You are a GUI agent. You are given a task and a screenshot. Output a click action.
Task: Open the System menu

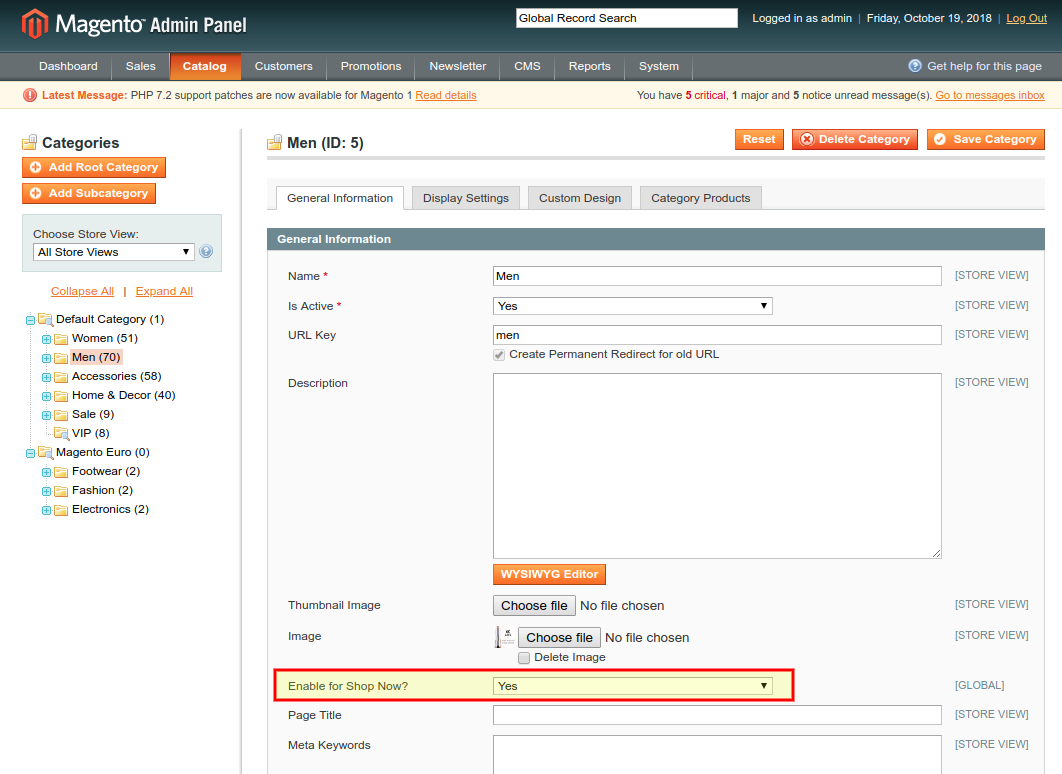pyautogui.click(x=659, y=66)
